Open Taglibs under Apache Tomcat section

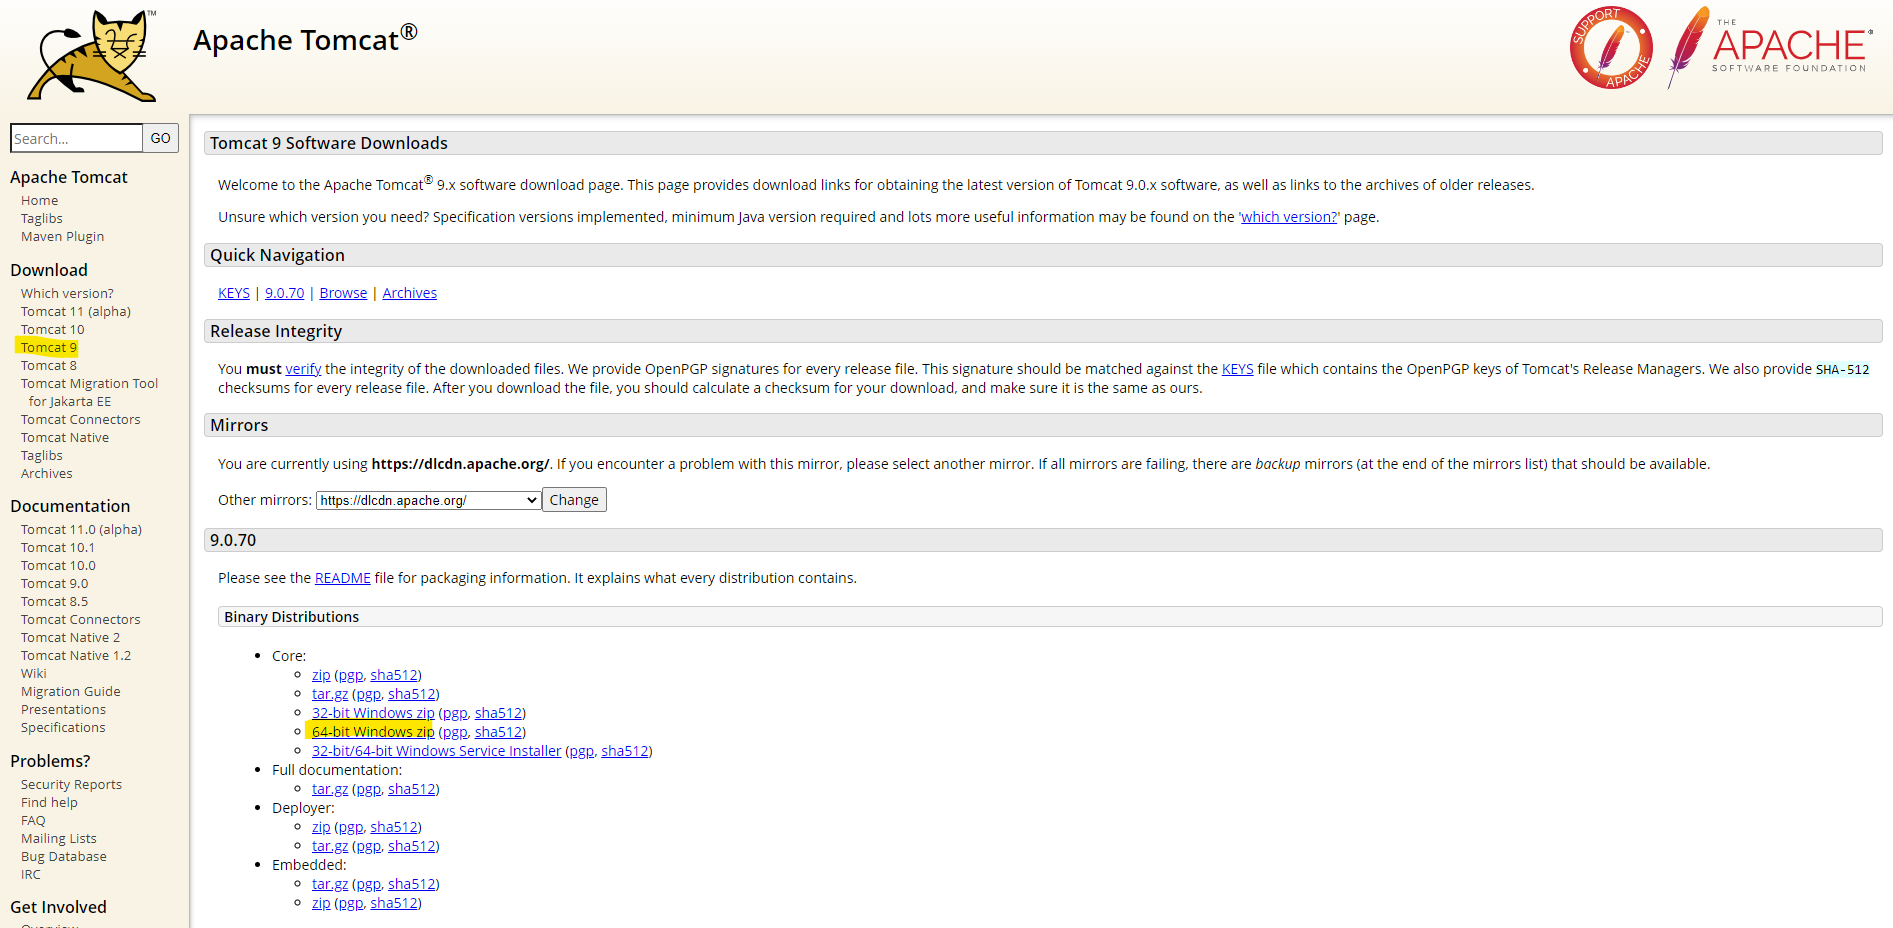tap(42, 219)
